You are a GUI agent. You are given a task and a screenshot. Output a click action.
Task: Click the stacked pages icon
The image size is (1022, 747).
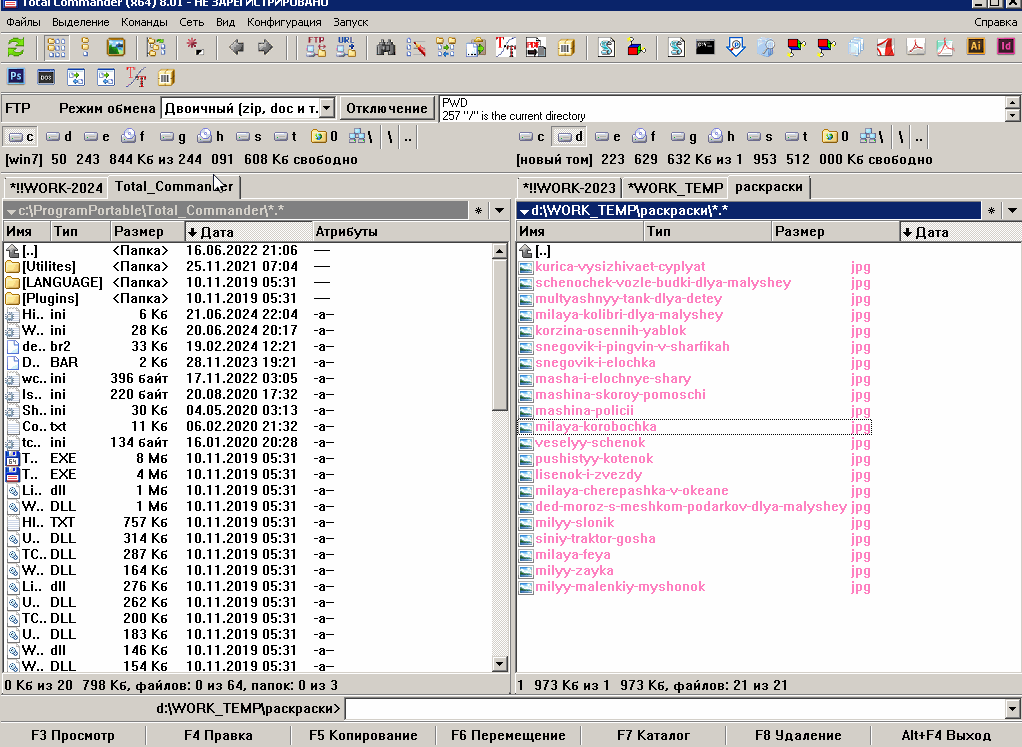coord(856,48)
